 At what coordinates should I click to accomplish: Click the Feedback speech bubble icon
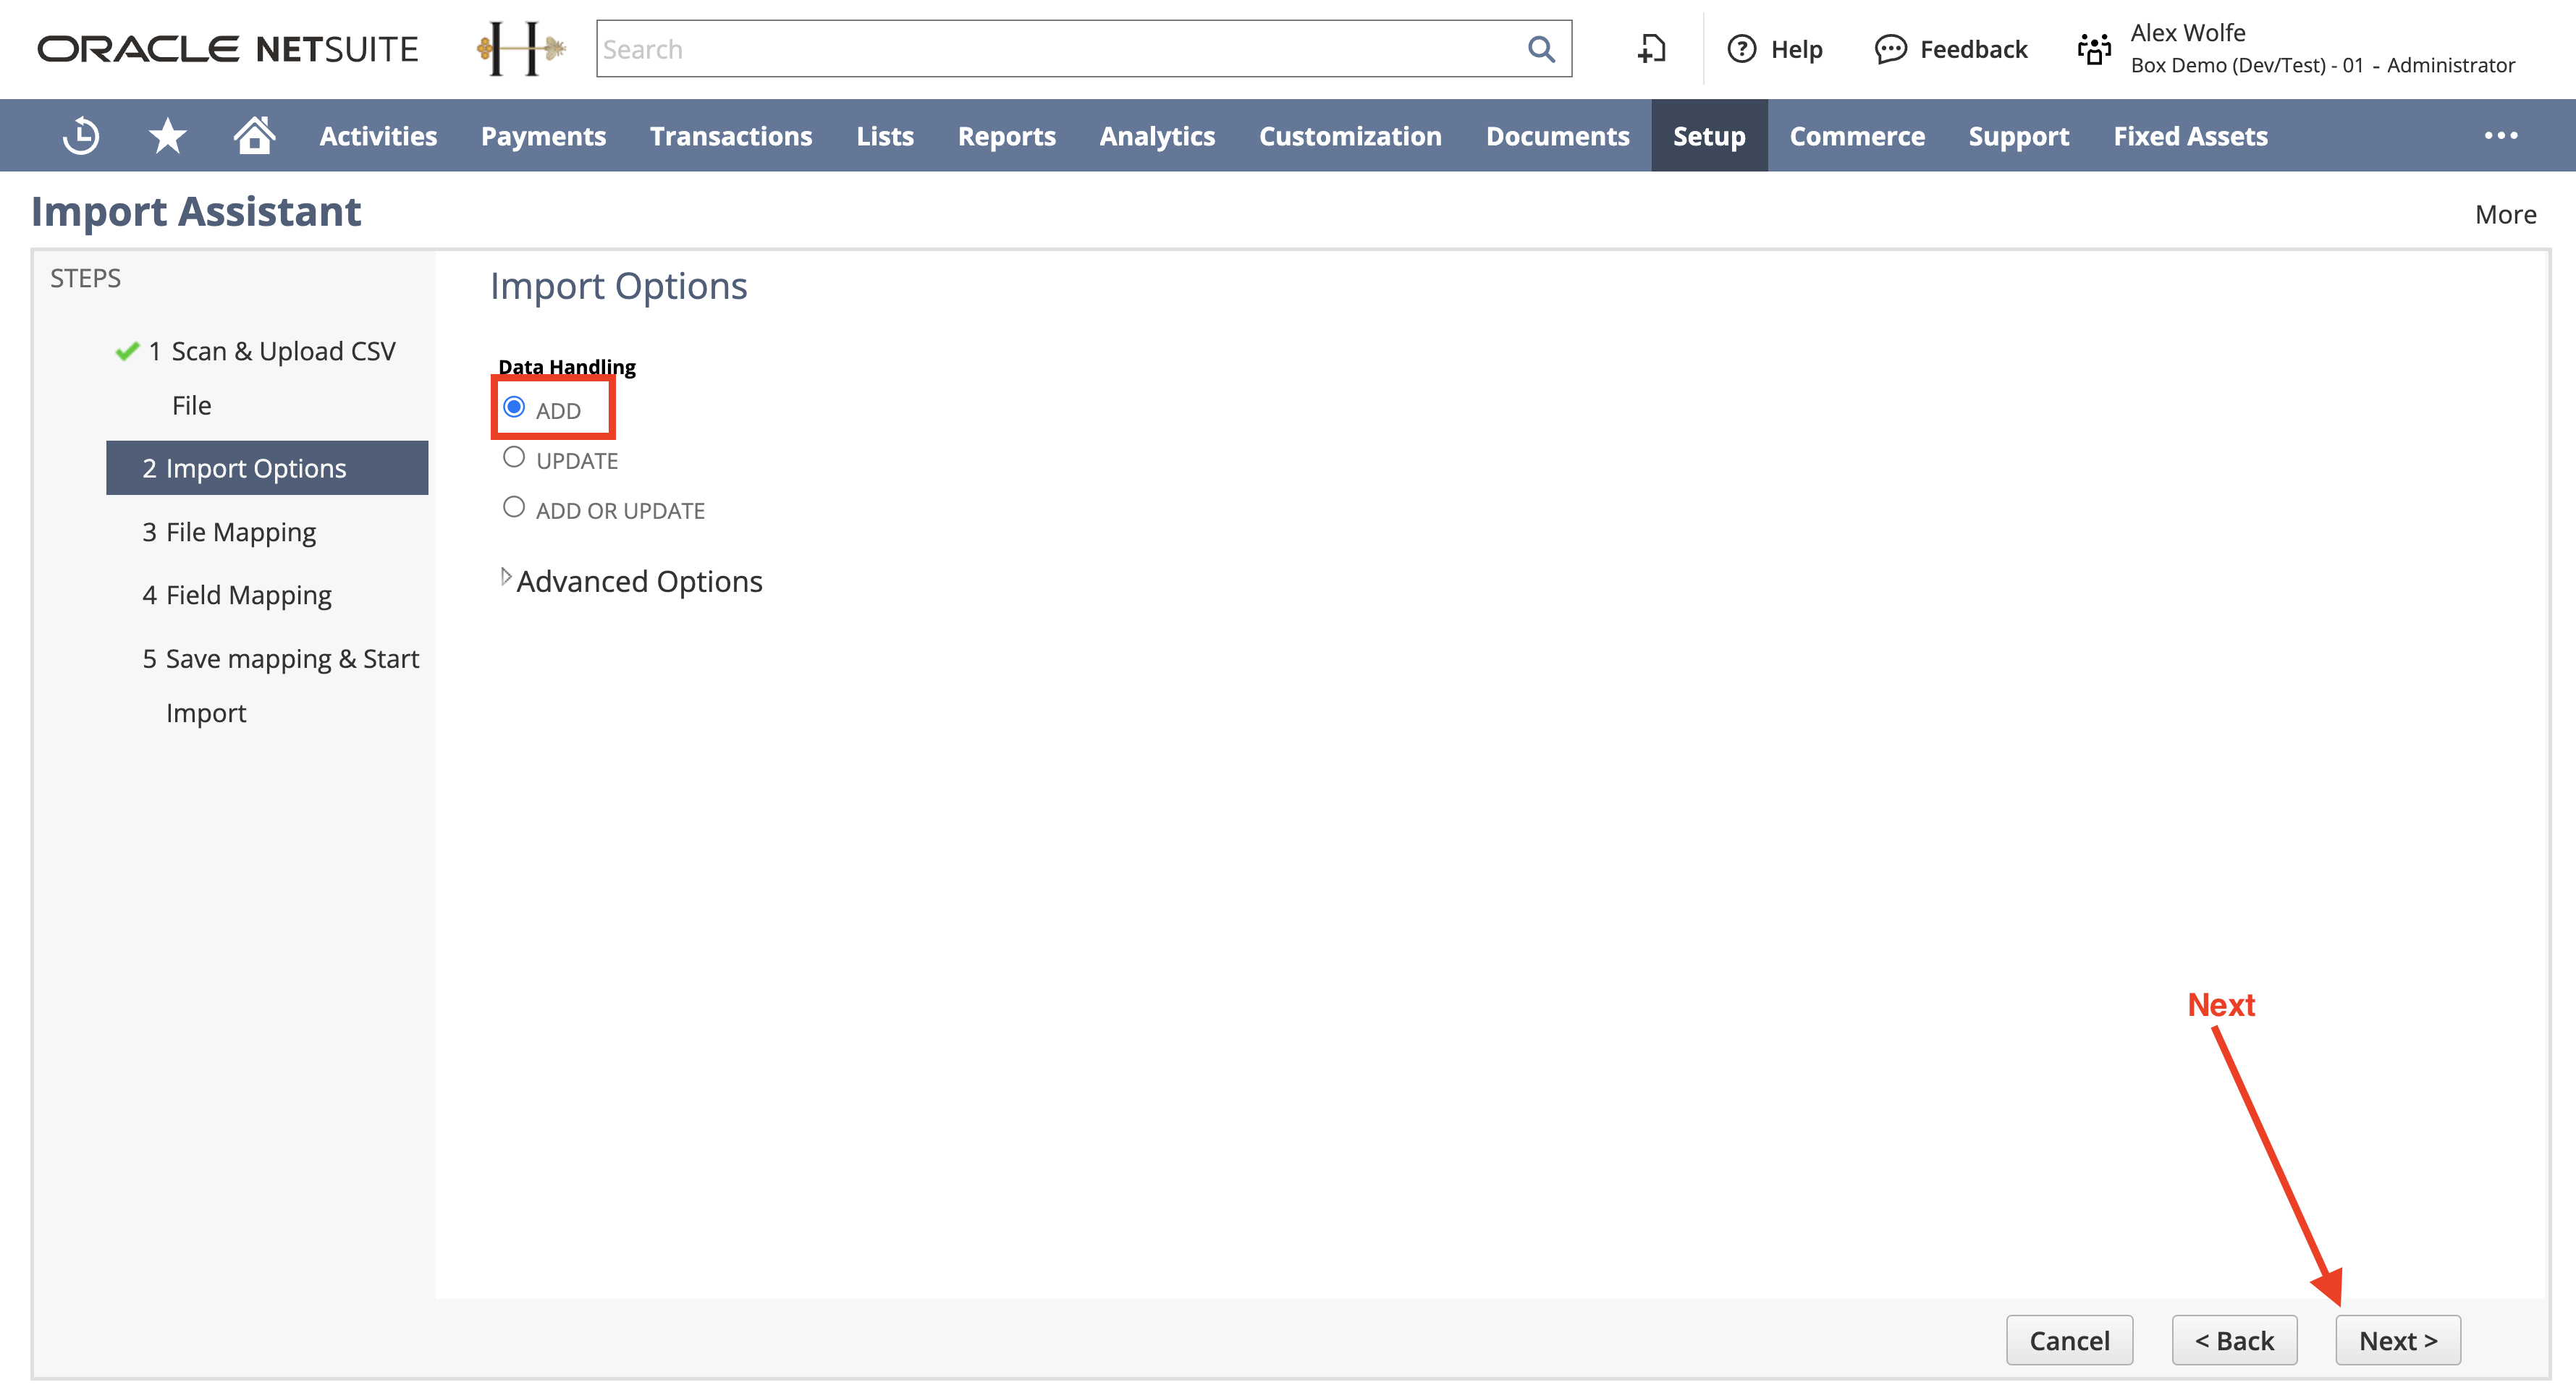click(1889, 50)
